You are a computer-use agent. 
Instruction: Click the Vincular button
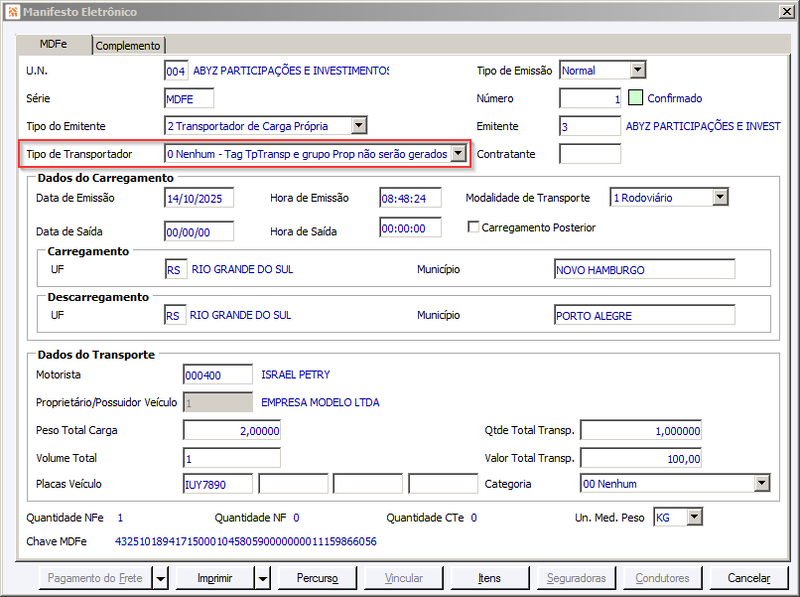pos(404,578)
